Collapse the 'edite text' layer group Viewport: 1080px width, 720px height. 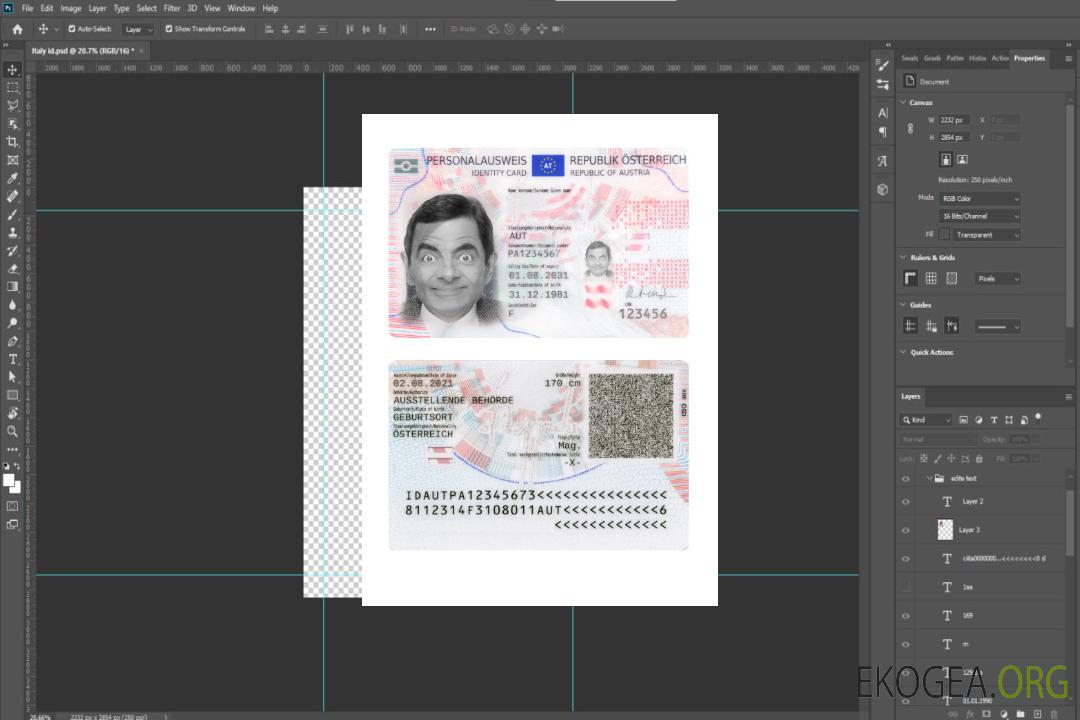[929, 478]
